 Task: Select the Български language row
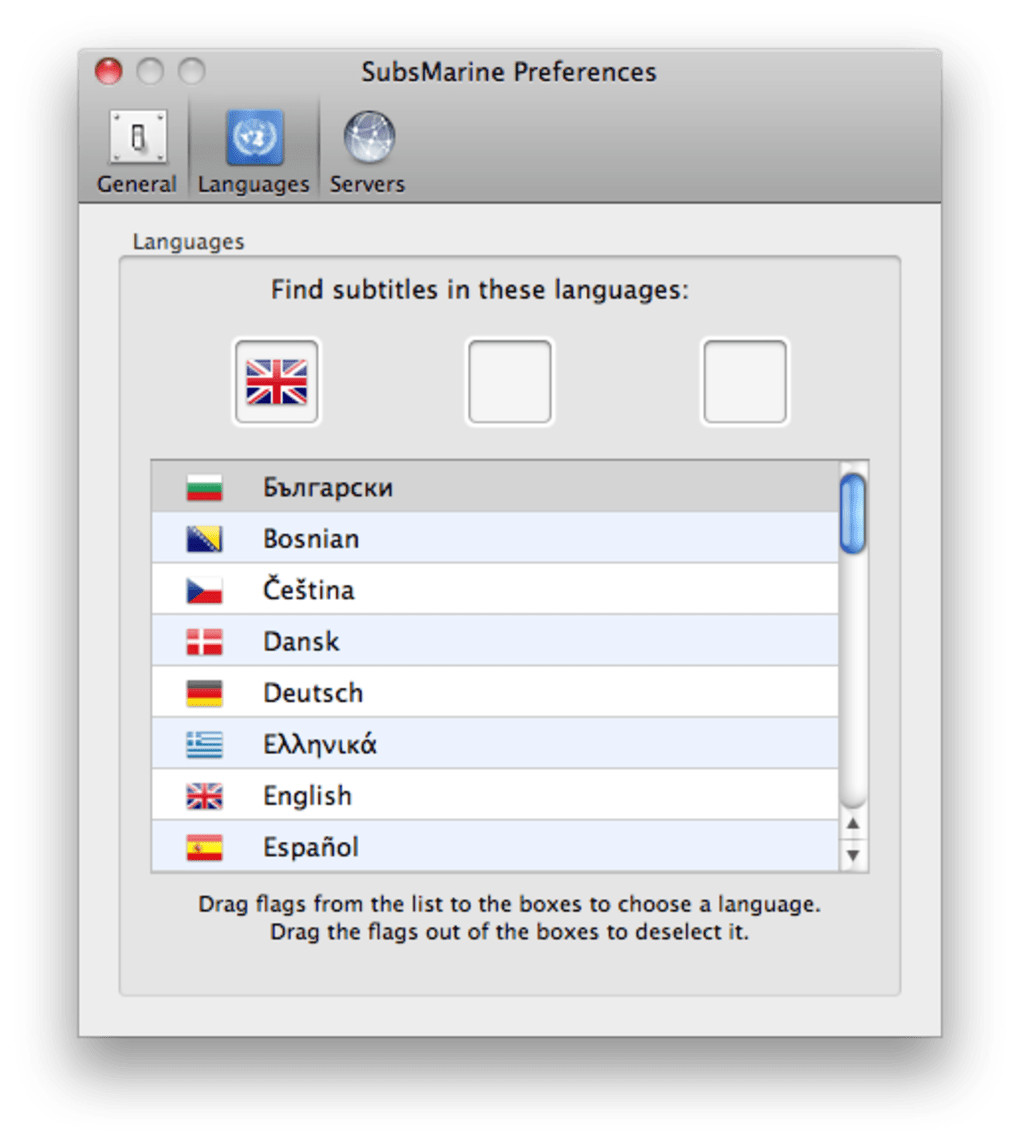tap(495, 487)
